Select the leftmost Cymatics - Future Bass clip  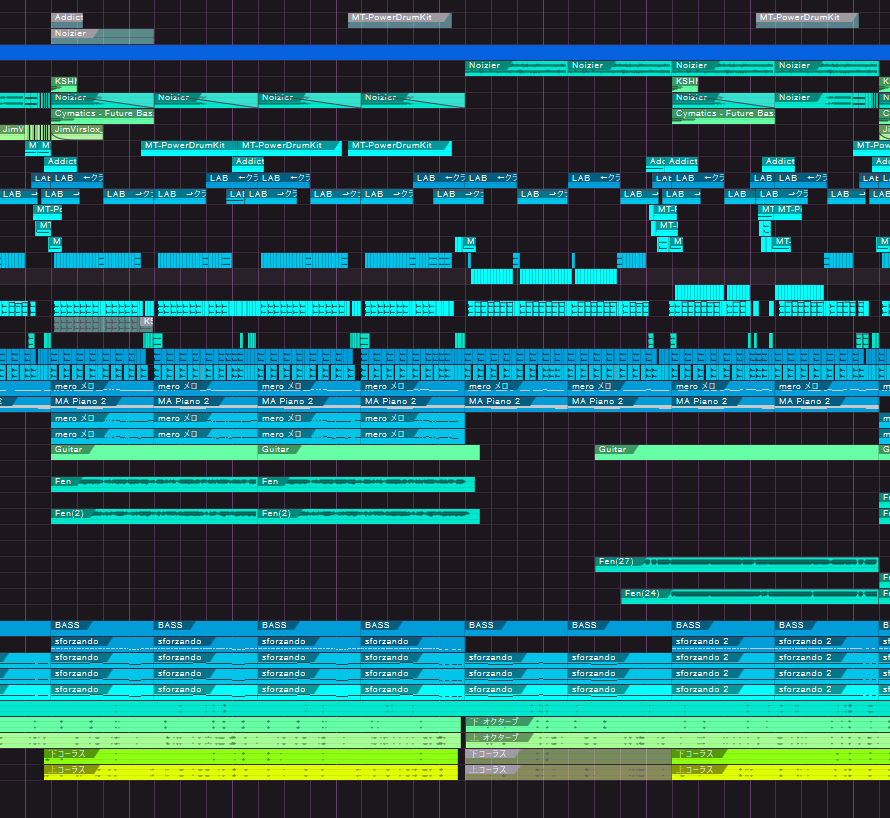pyautogui.click(x=102, y=116)
